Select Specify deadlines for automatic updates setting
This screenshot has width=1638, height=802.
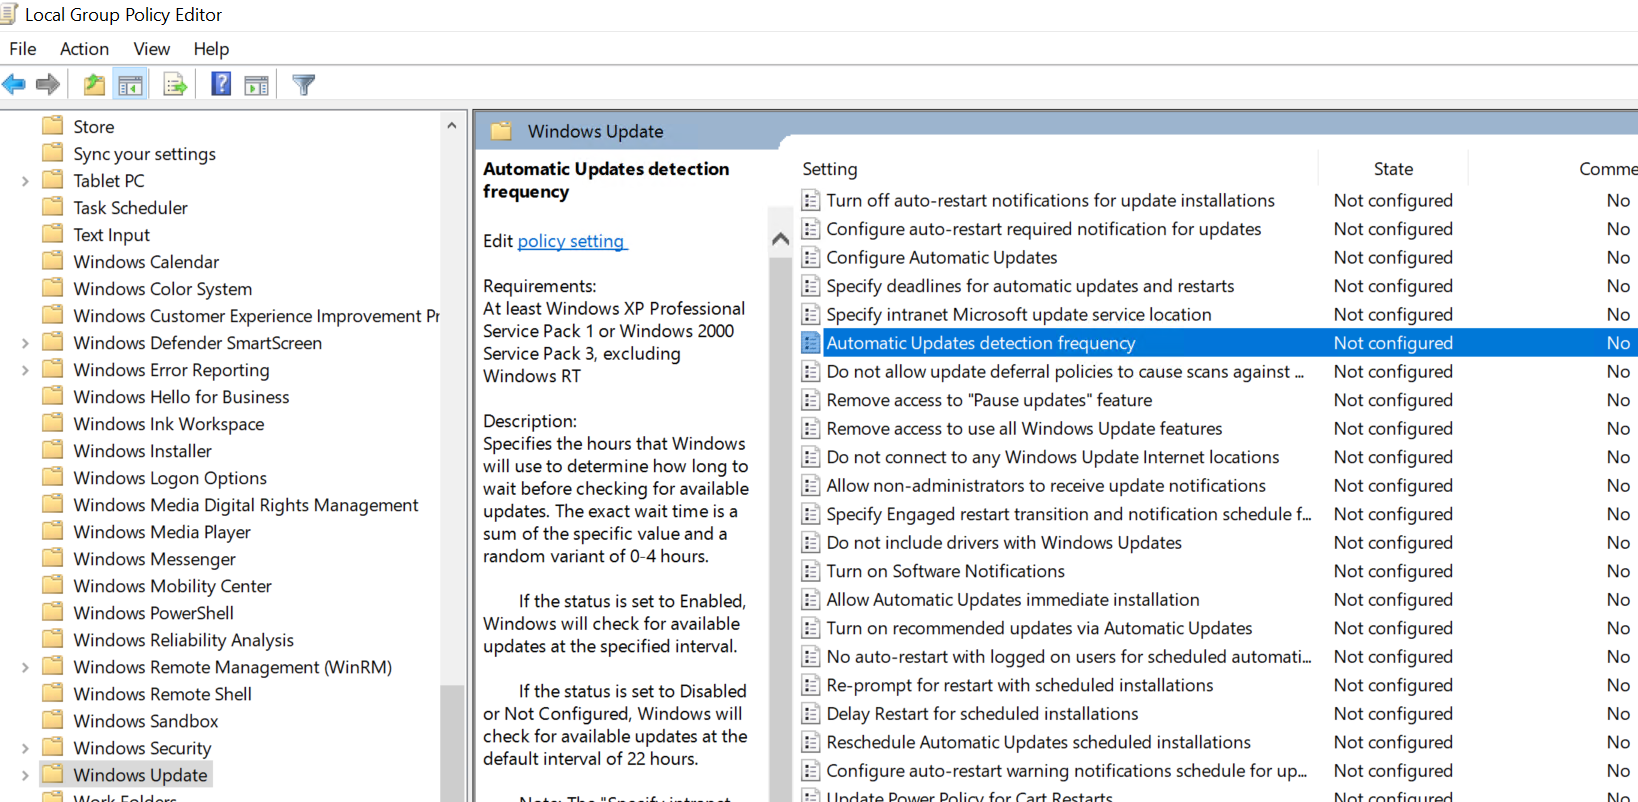(x=1030, y=286)
